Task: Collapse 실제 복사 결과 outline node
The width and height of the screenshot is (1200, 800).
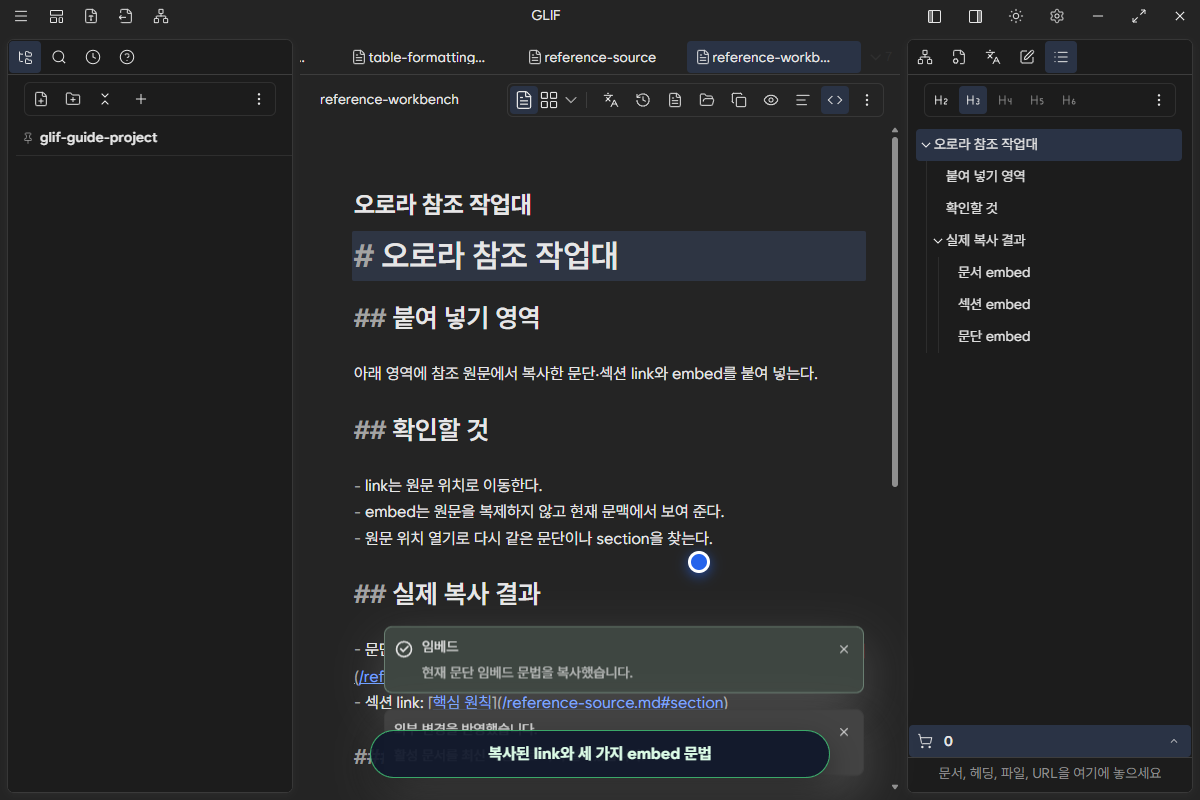Action: point(937,240)
